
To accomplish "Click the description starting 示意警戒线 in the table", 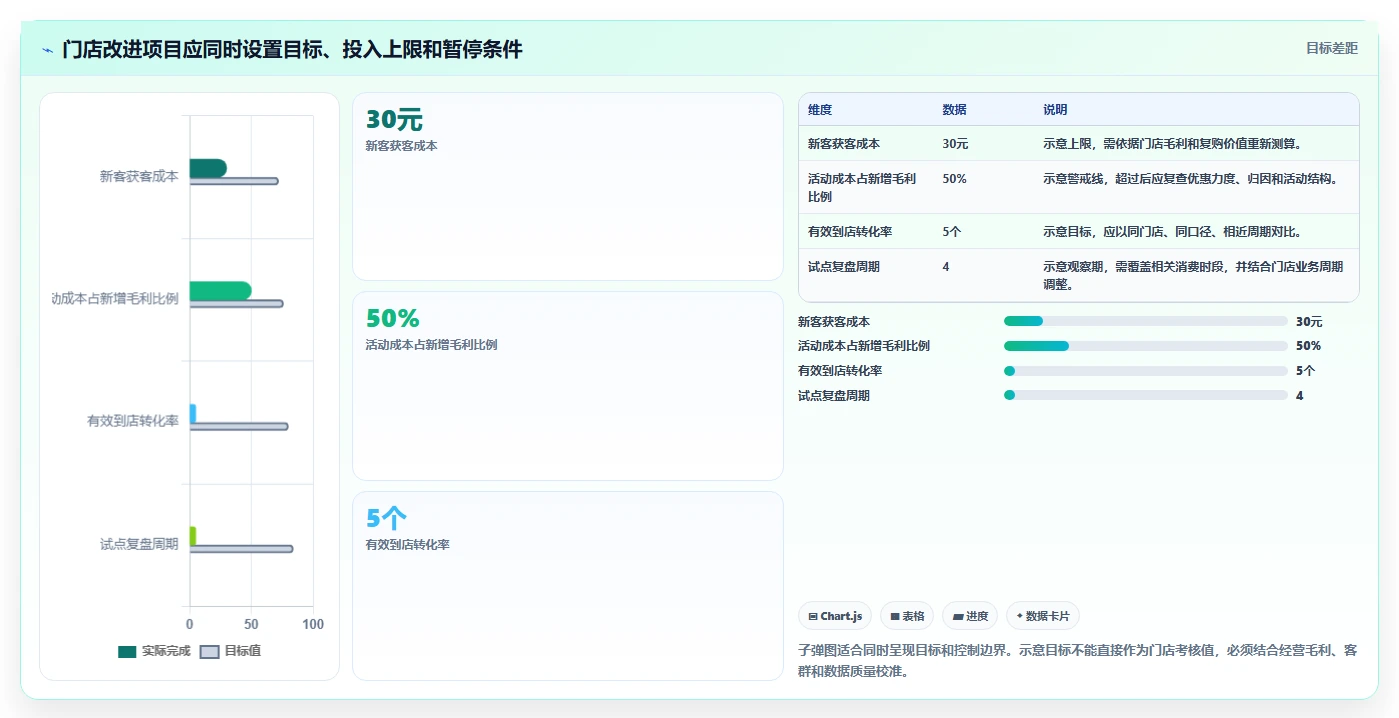I will [x=1190, y=179].
